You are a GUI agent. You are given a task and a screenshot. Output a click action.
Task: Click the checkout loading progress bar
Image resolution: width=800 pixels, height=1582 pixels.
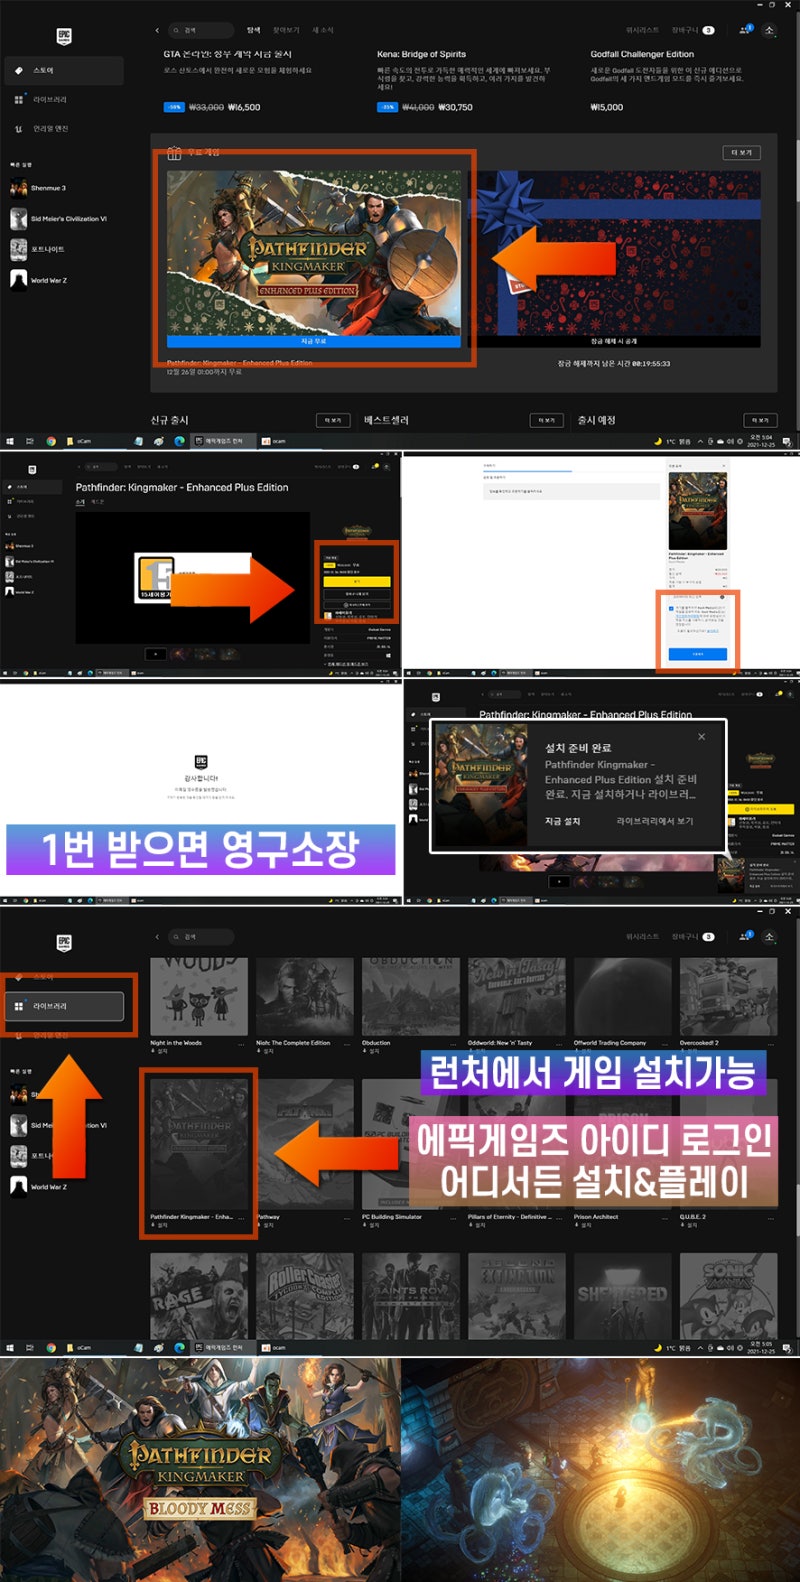click(527, 471)
